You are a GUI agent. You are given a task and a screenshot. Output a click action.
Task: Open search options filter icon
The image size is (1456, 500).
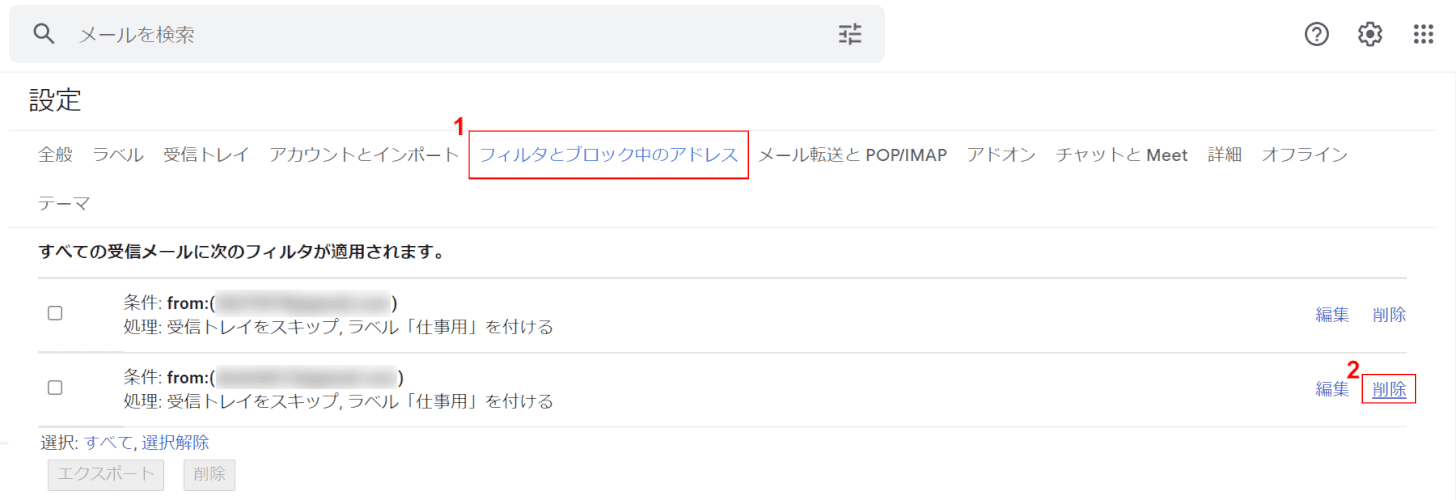click(850, 34)
